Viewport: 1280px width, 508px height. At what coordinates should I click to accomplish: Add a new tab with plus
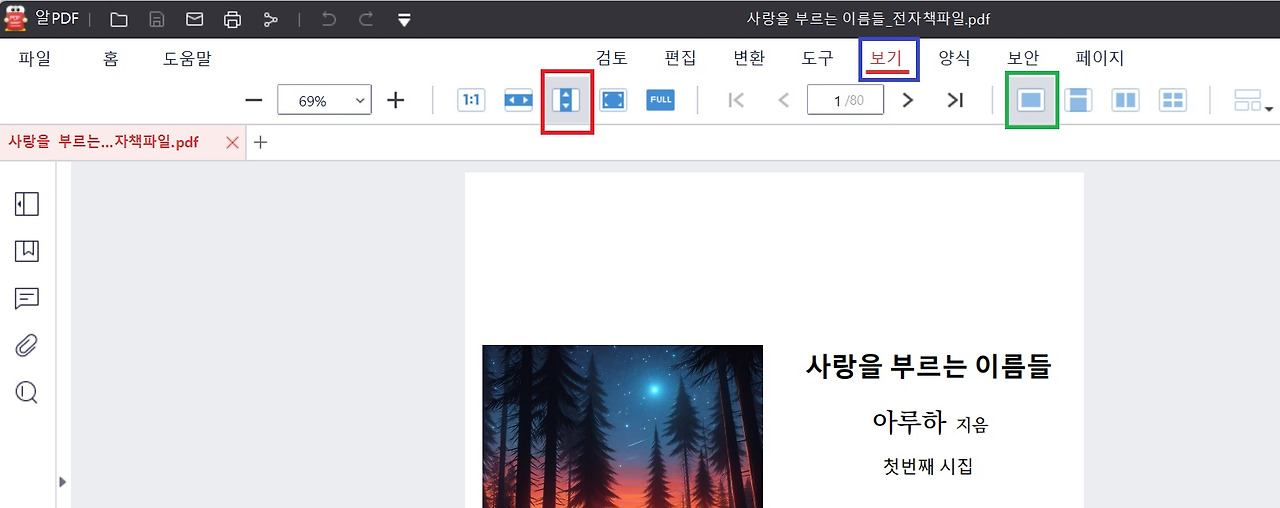pos(261,143)
